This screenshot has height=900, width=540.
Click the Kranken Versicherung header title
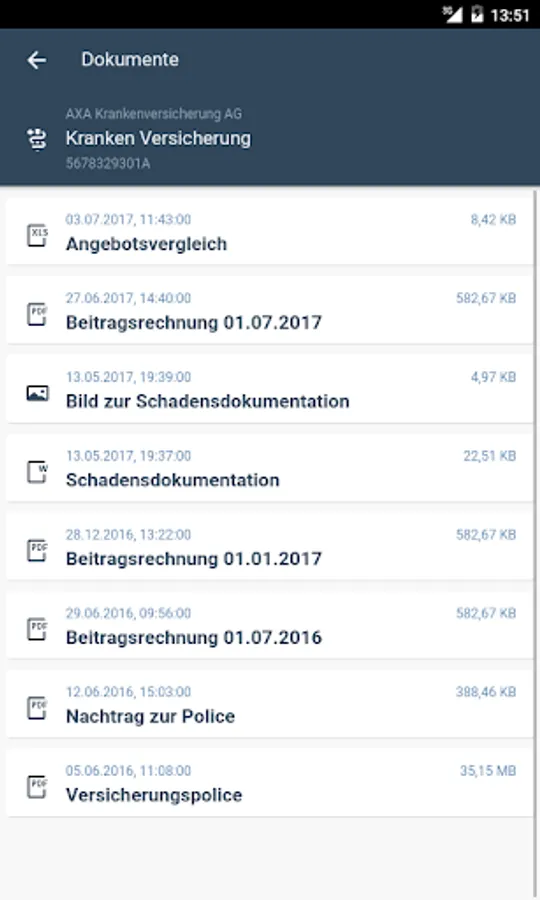pos(158,138)
